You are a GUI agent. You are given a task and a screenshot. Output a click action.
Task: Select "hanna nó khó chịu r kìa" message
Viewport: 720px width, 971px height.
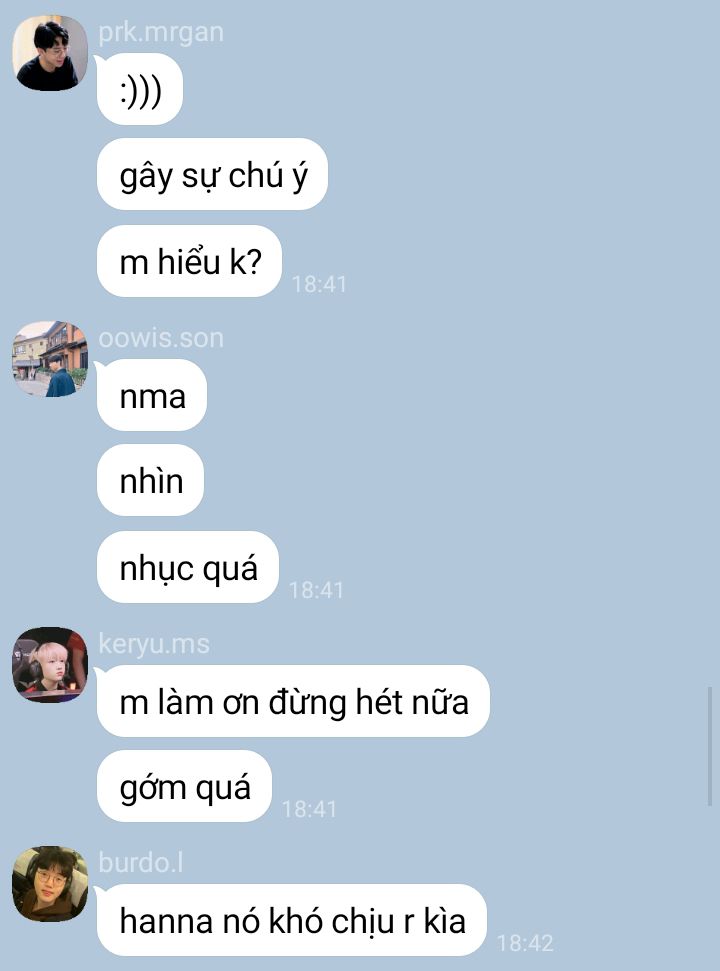click(x=292, y=920)
